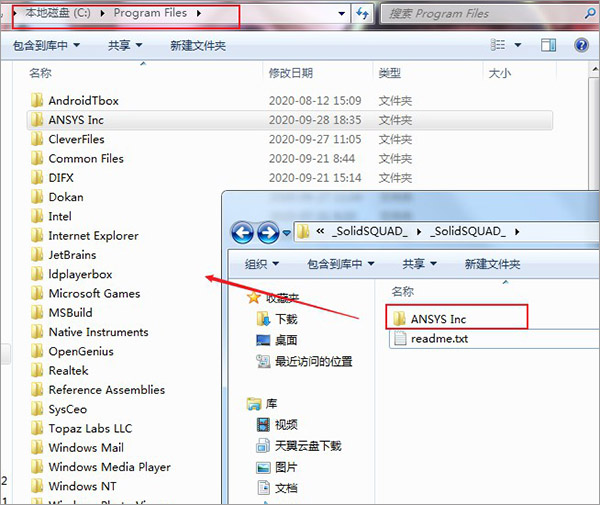Click the Help question mark icon
The height and width of the screenshot is (505, 600).
581,45
